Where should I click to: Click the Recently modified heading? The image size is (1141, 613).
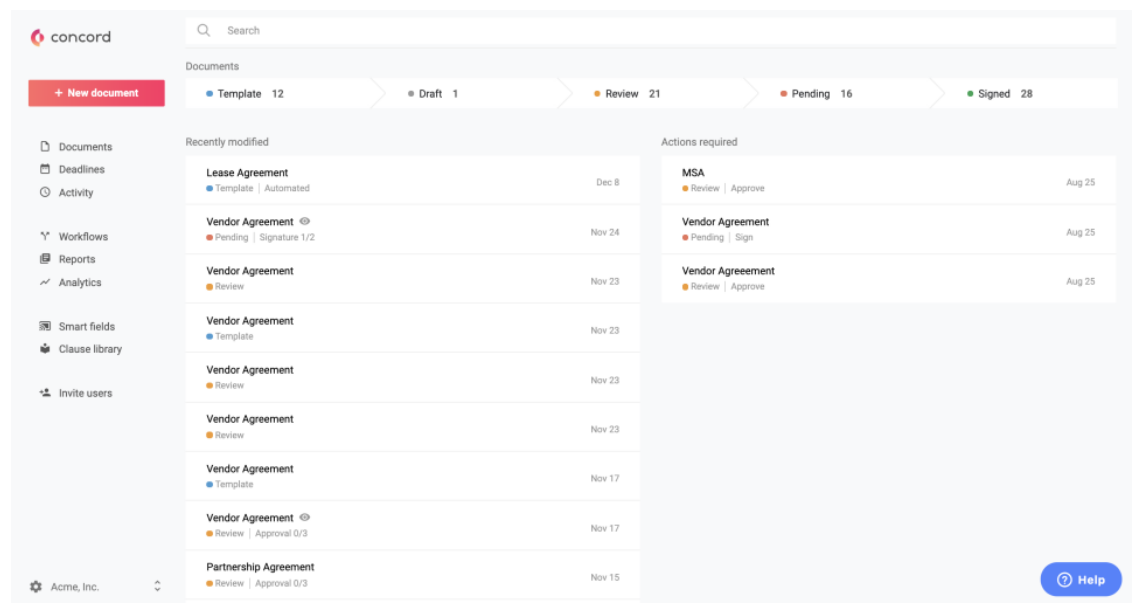pos(227,142)
